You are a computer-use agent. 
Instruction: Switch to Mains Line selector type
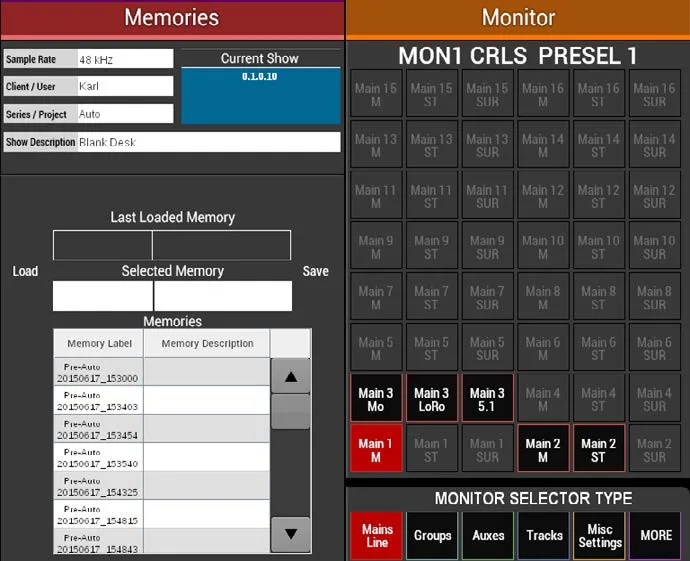click(377, 535)
